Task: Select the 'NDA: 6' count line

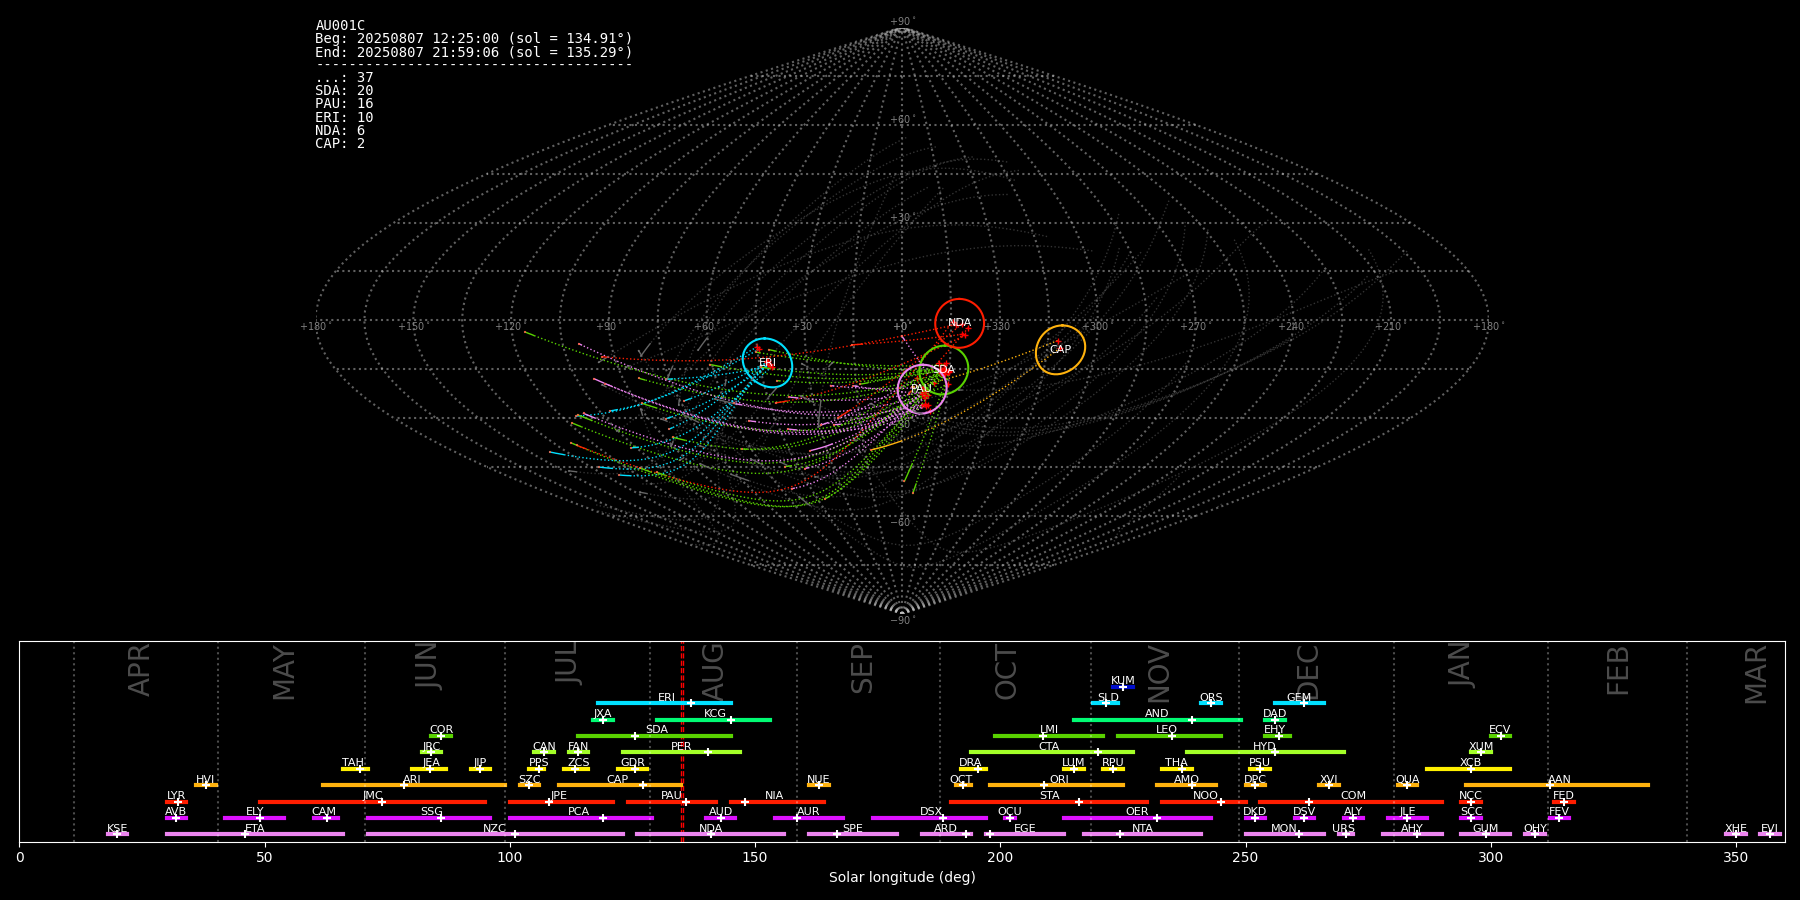Action: (340, 131)
